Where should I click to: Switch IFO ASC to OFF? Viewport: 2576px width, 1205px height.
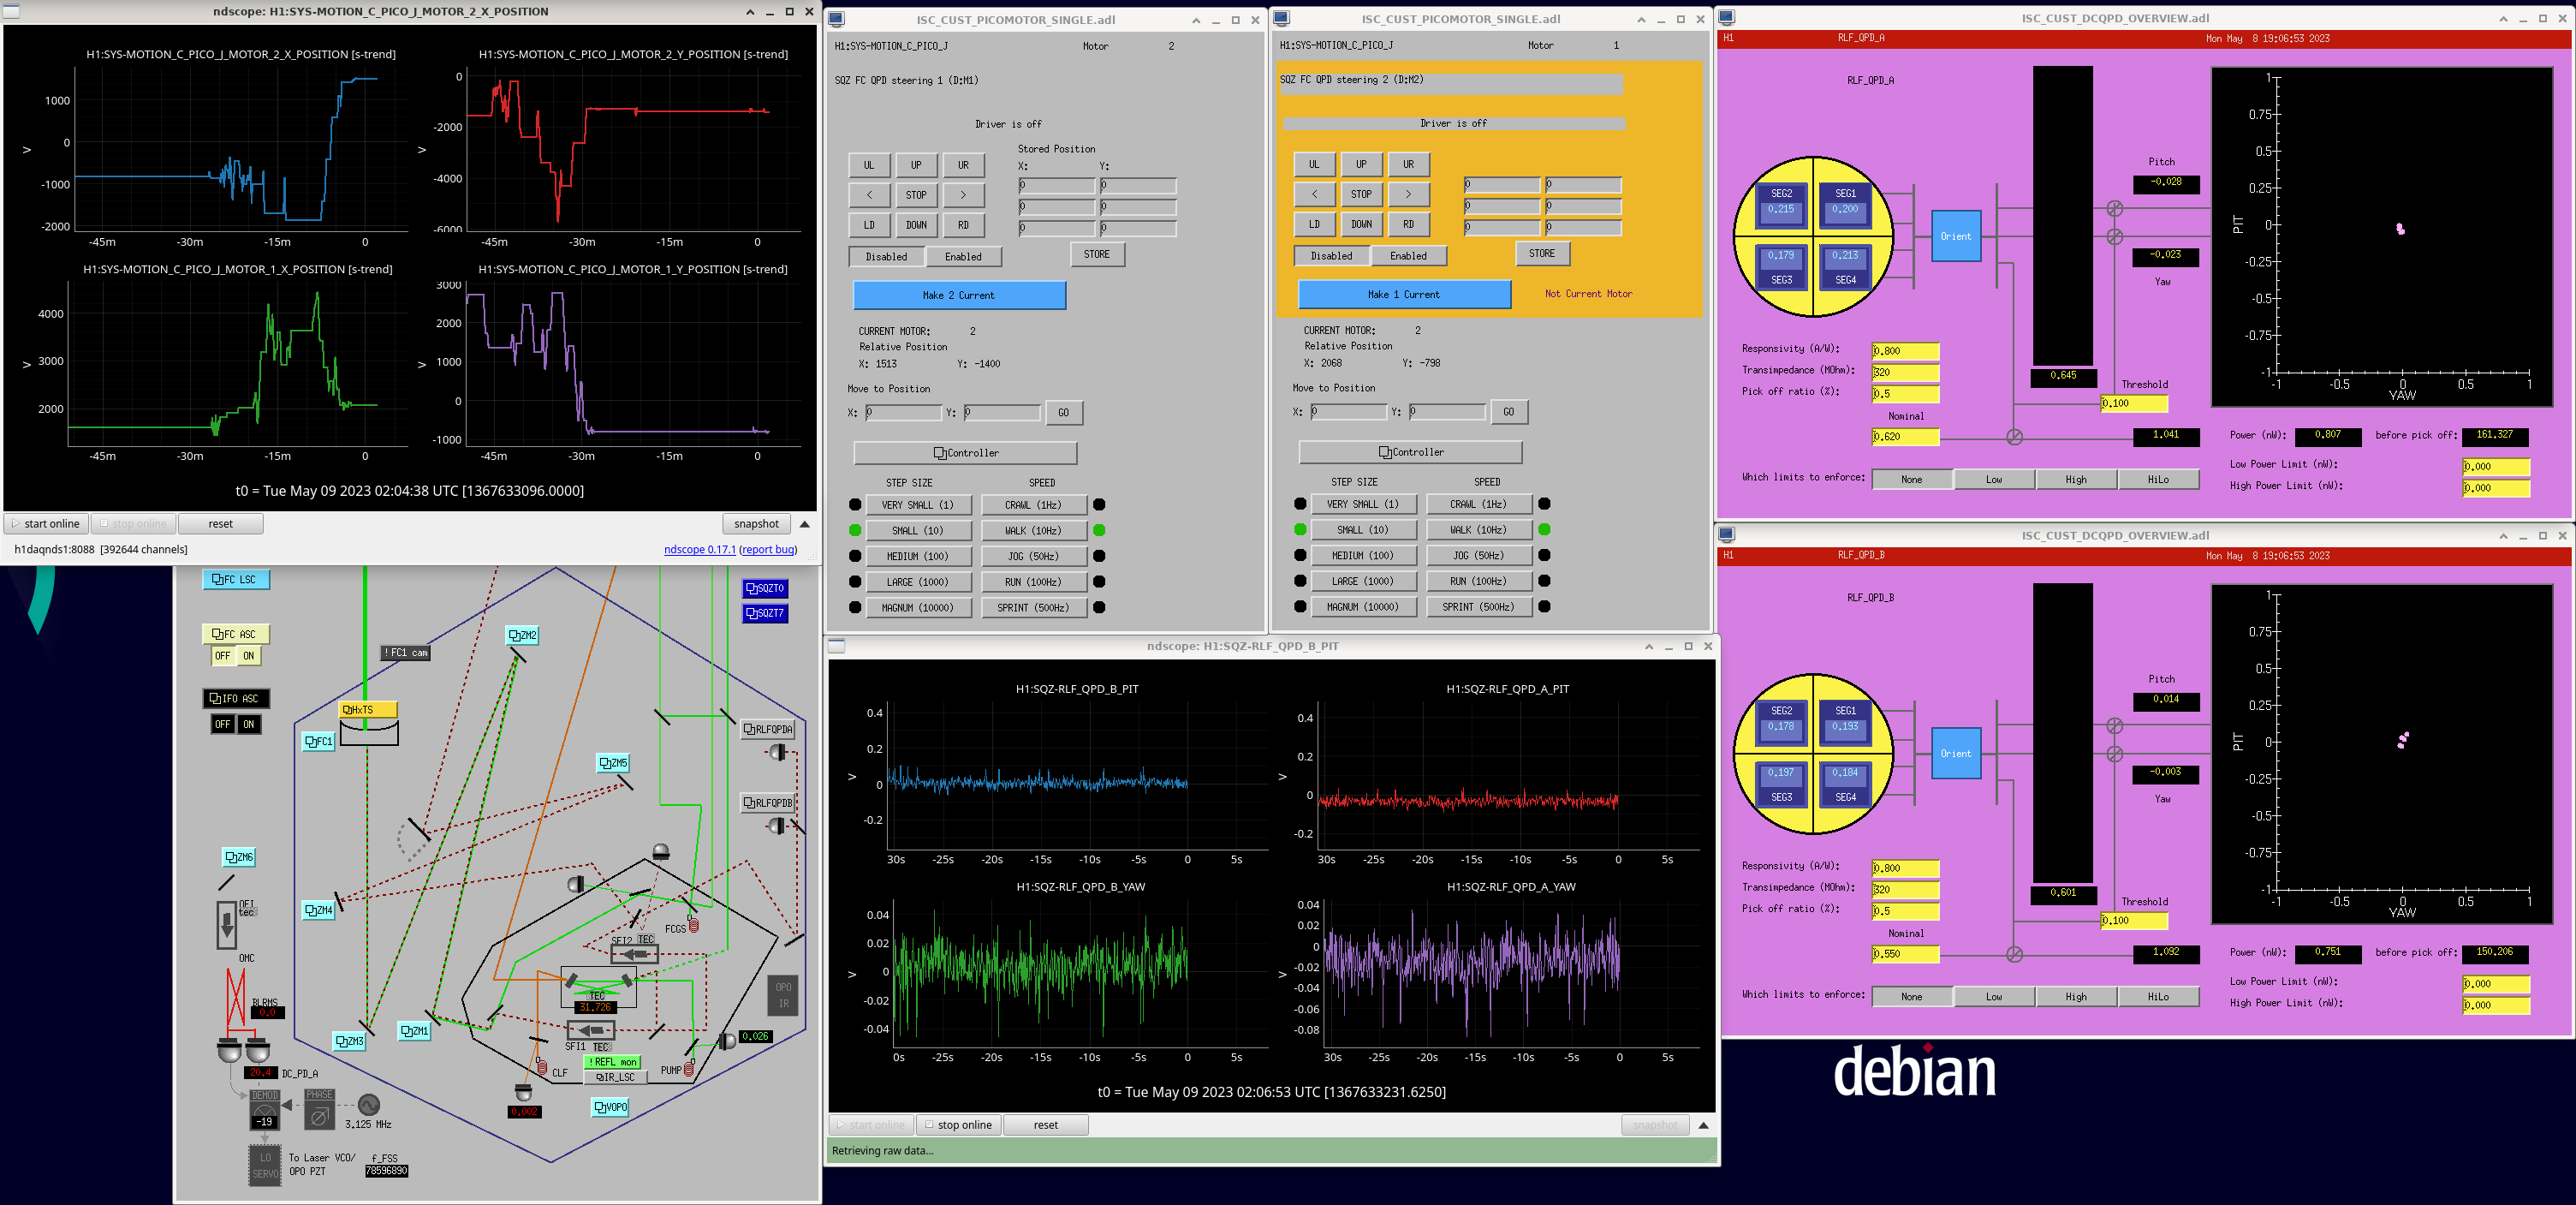coord(222,724)
